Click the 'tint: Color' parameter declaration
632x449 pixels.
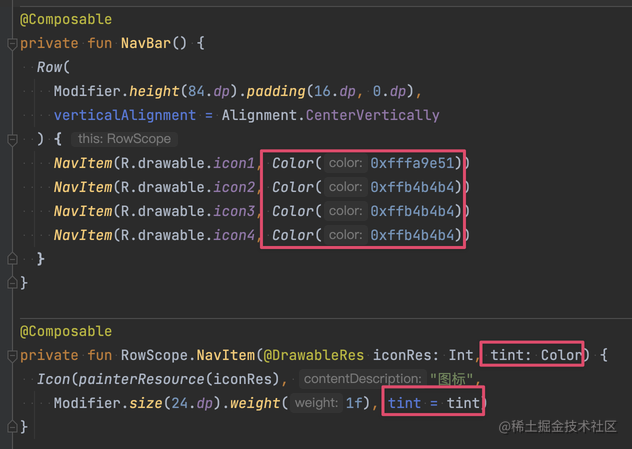tap(536, 355)
